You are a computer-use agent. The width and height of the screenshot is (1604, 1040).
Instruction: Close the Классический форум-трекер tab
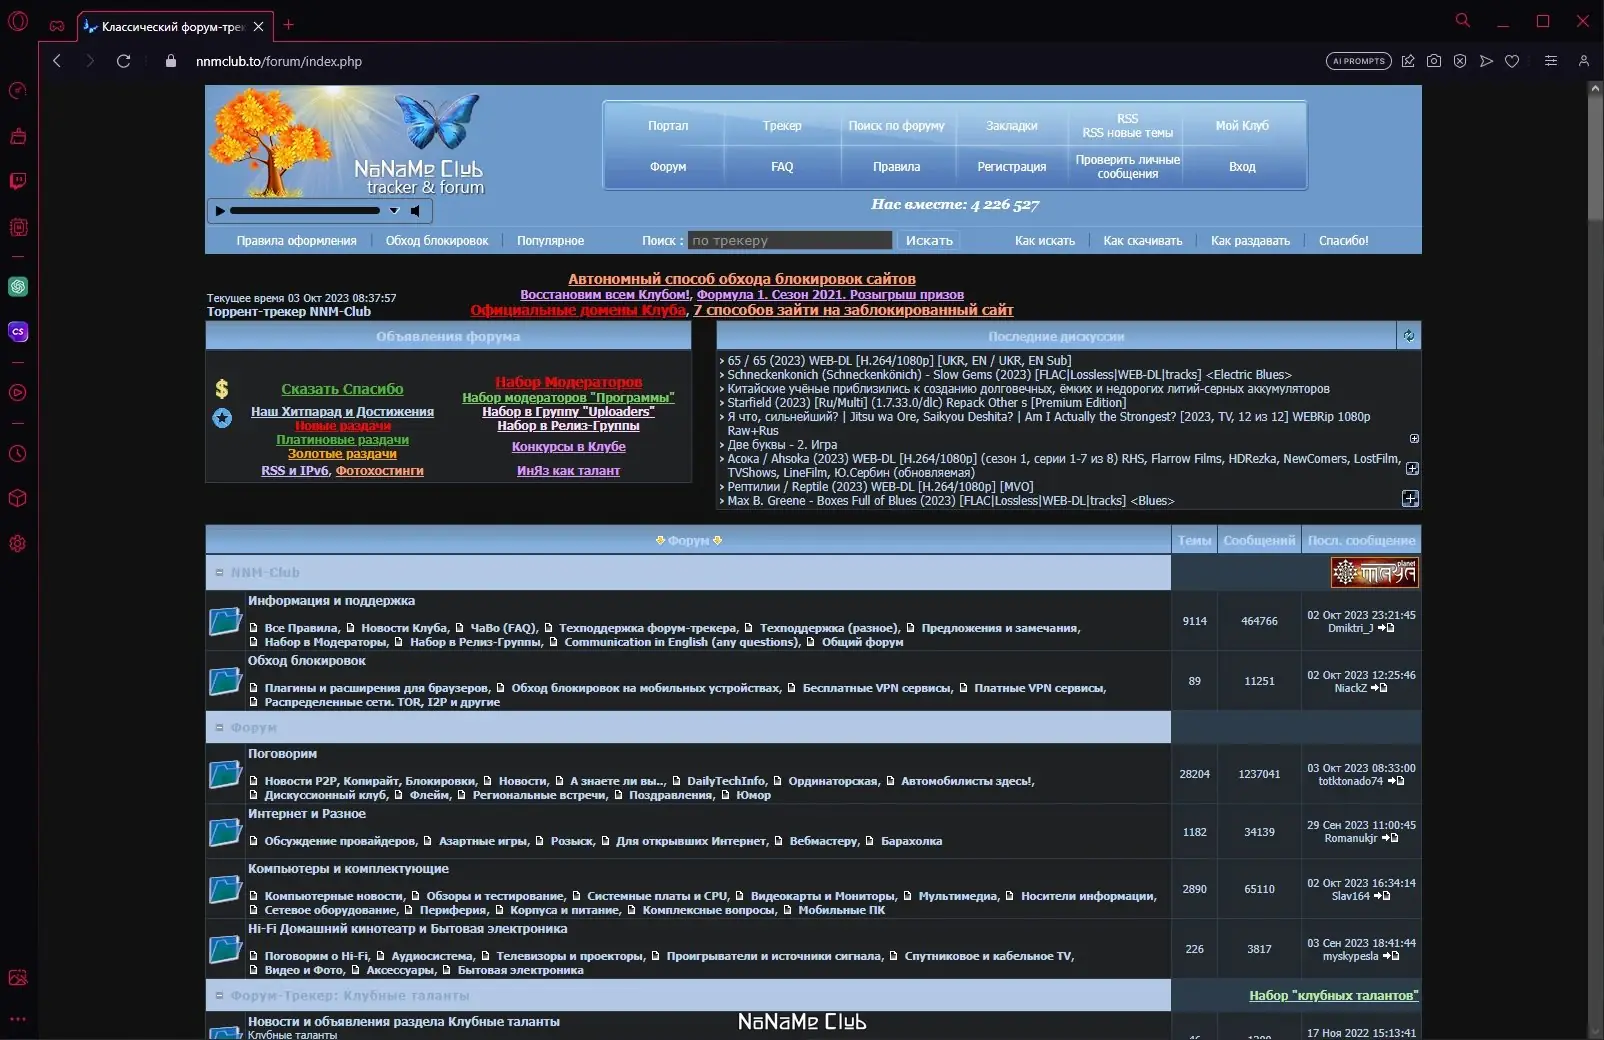pyautogui.click(x=259, y=26)
